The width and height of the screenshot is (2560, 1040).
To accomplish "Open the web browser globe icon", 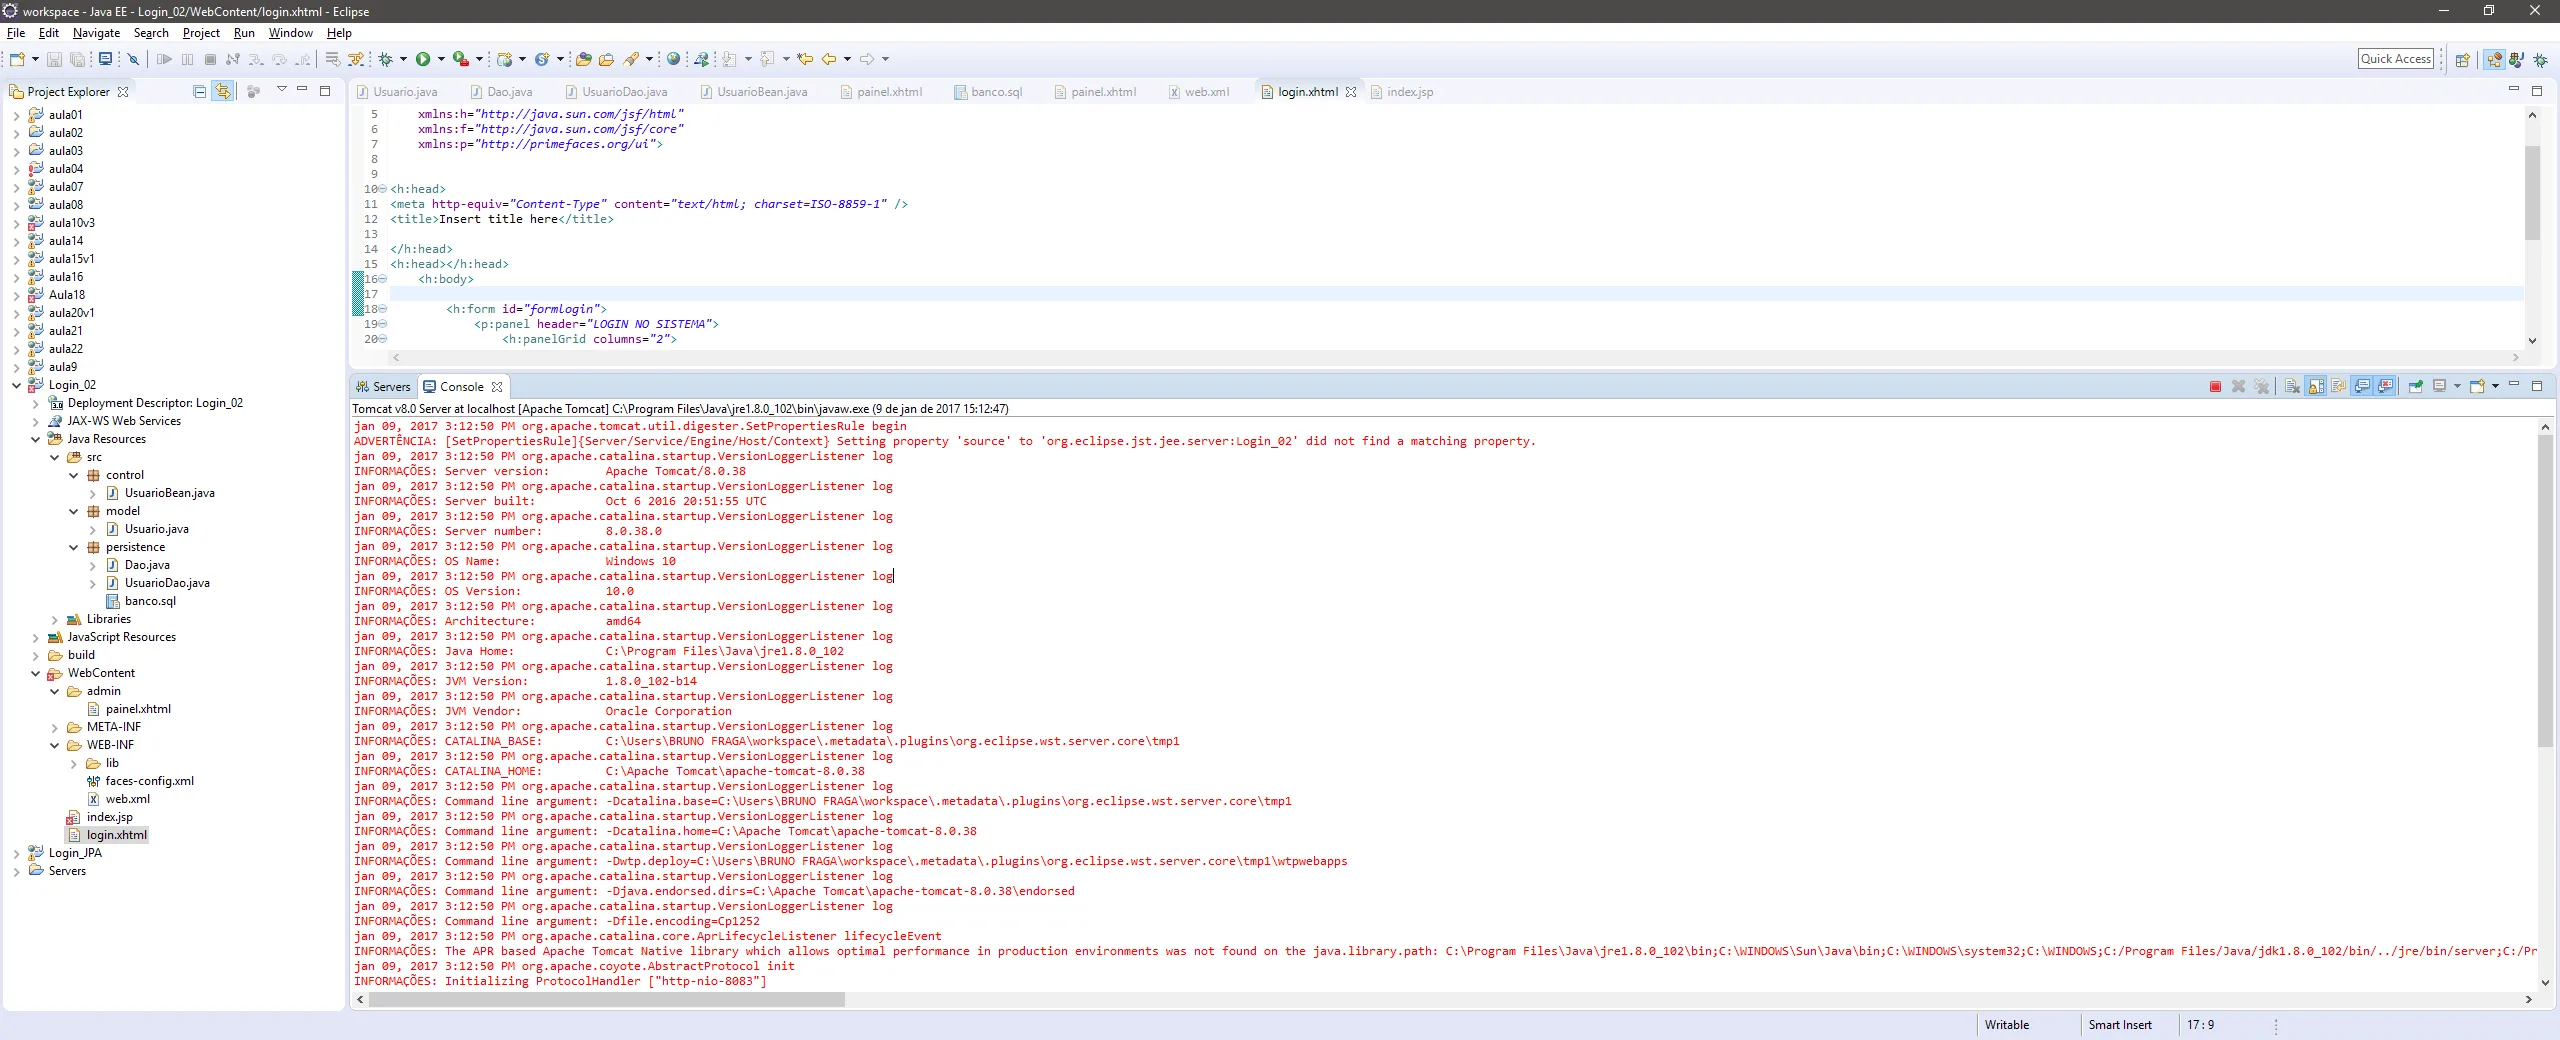I will coord(673,59).
